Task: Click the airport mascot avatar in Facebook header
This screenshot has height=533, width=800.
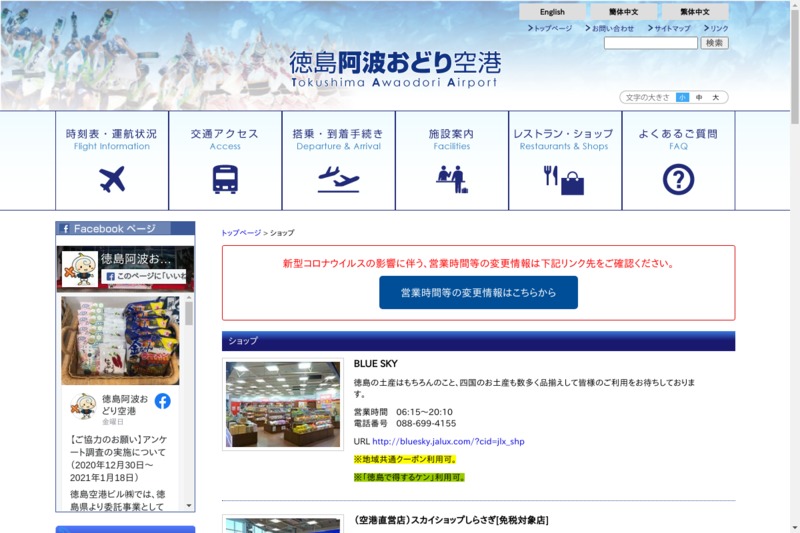Action: (79, 268)
